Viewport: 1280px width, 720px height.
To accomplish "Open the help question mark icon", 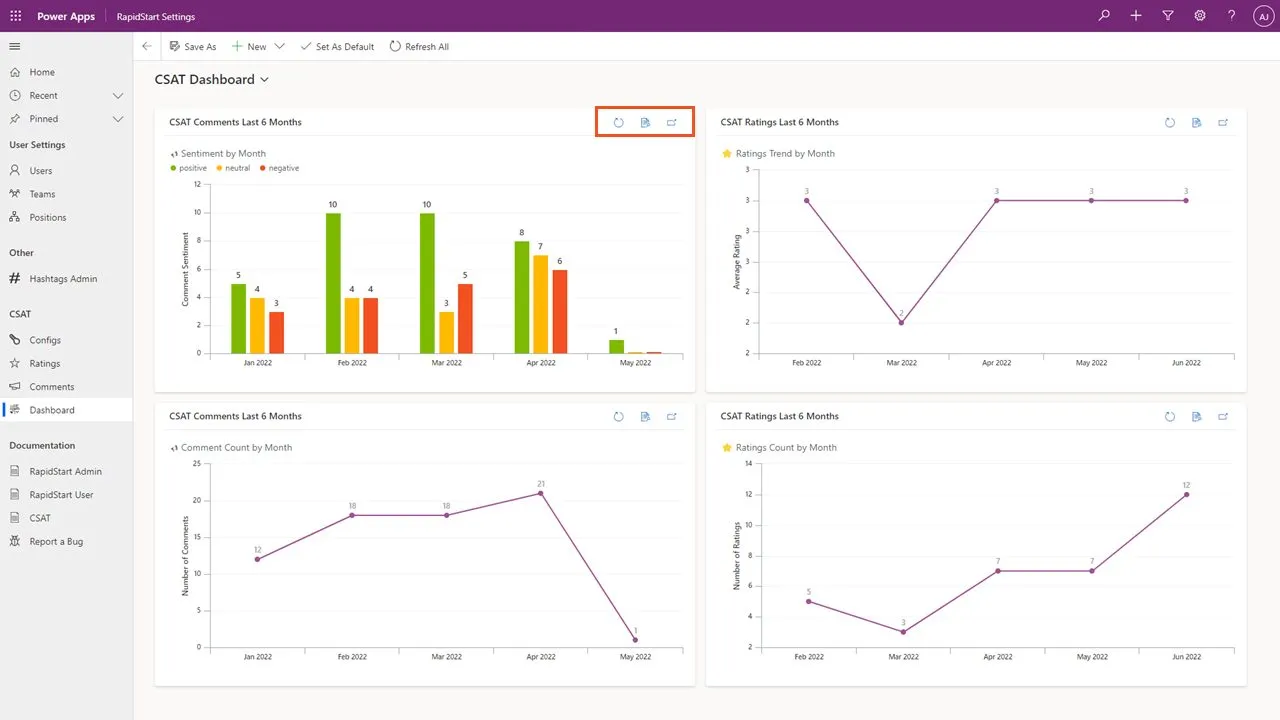I will 1231,15.
